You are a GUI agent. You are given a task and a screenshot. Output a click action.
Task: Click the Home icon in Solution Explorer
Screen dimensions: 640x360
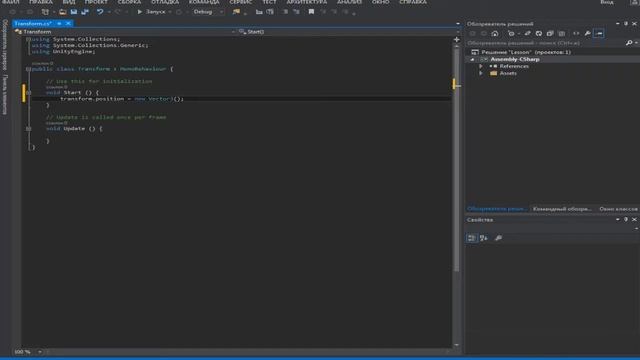pos(495,33)
